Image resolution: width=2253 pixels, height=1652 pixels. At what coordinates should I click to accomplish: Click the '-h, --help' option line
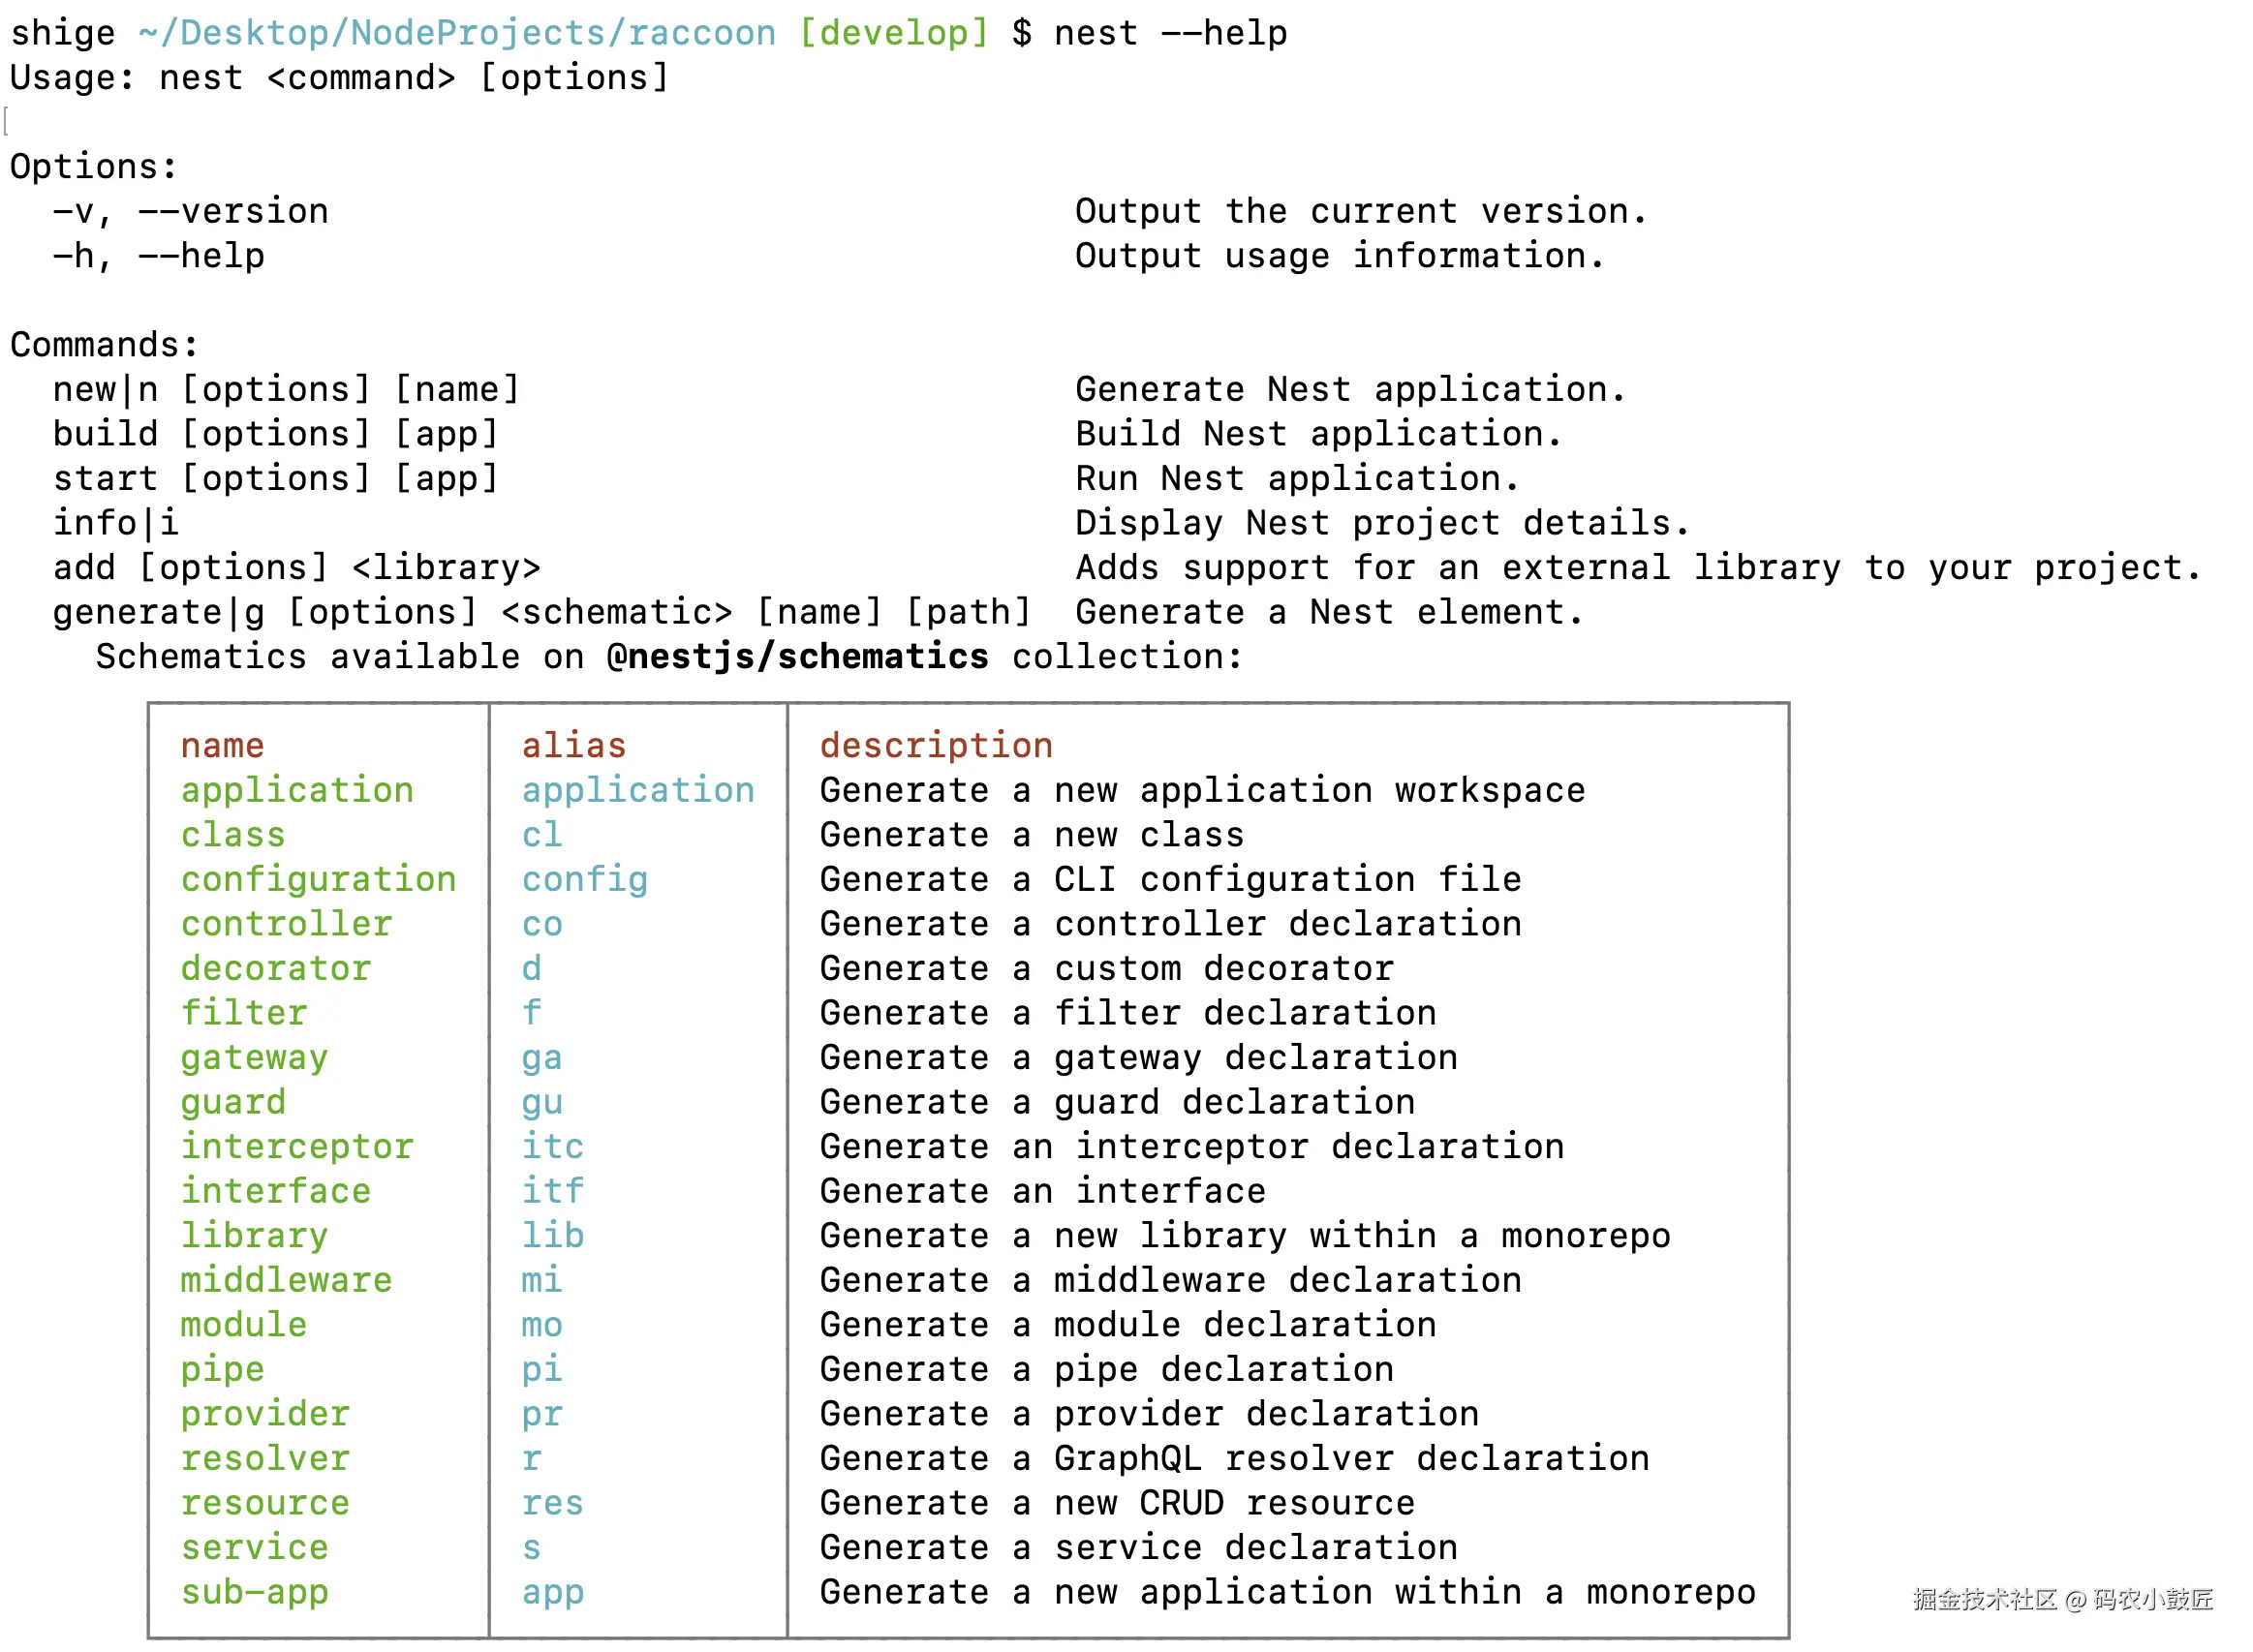pos(158,256)
